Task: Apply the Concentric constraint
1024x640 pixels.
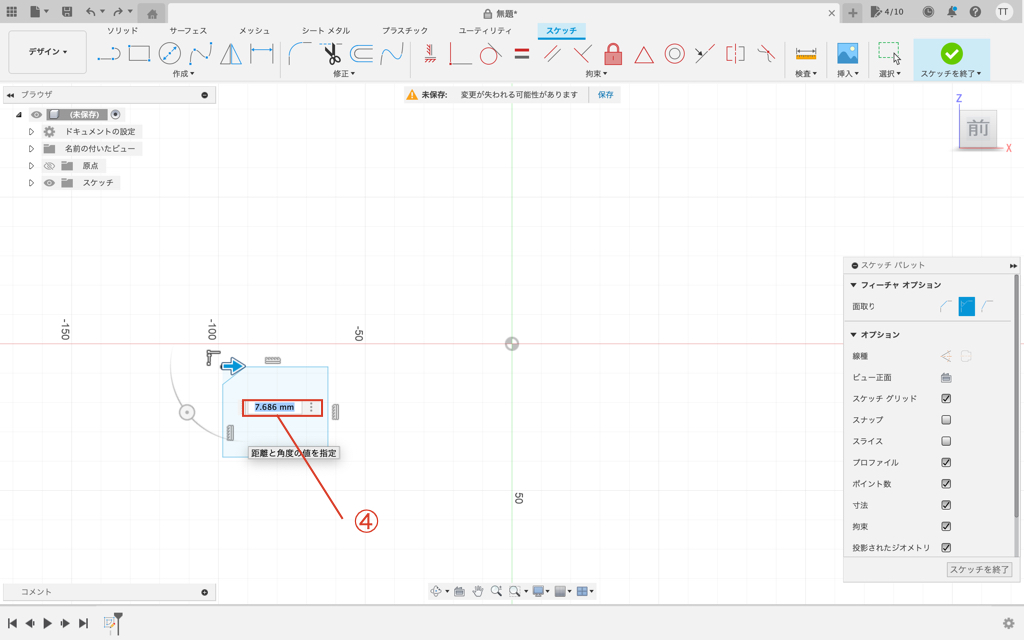Action: click(675, 54)
